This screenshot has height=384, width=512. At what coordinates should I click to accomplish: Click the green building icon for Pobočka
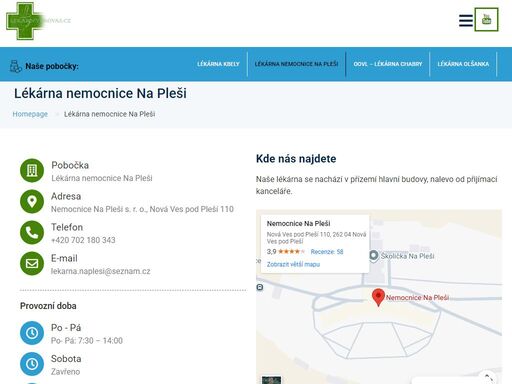pyautogui.click(x=32, y=170)
